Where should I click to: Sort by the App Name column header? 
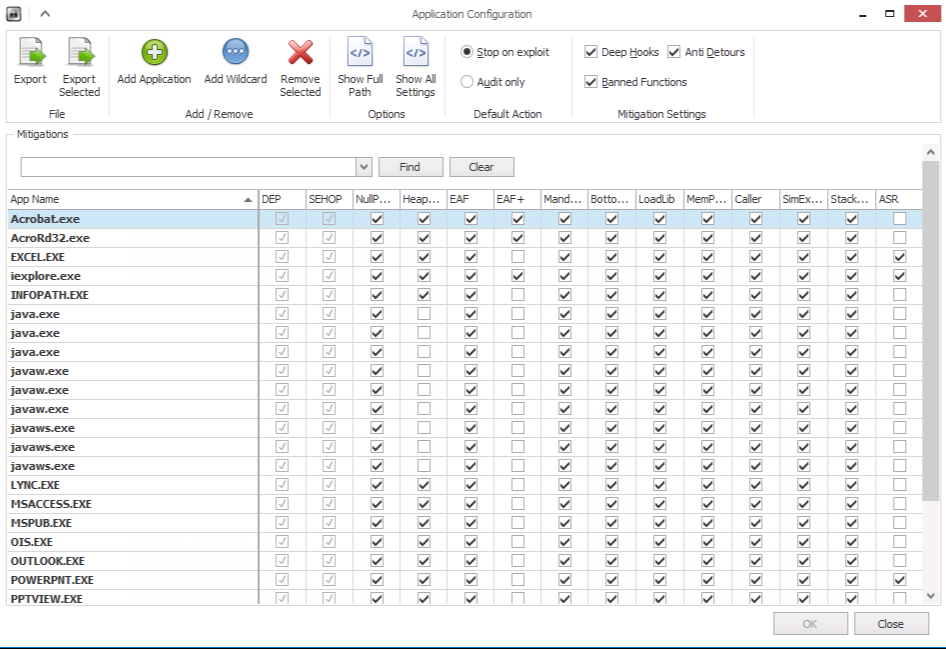tap(130, 199)
